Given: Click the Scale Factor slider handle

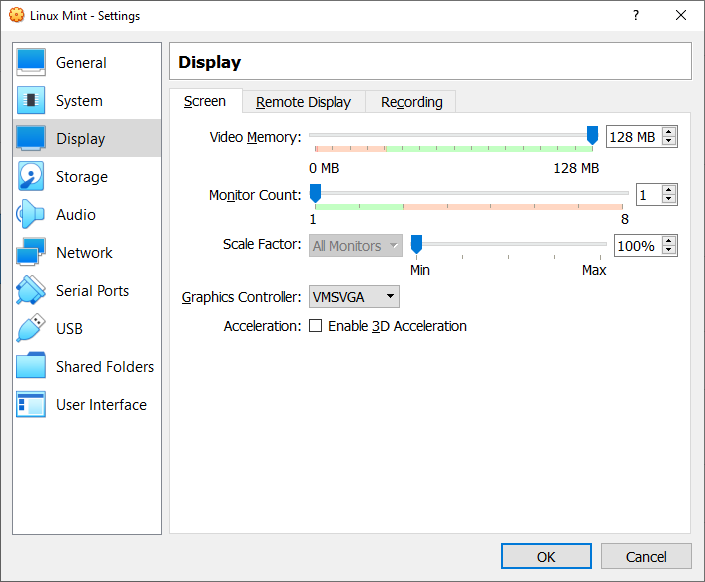Looking at the screenshot, I should (x=417, y=244).
